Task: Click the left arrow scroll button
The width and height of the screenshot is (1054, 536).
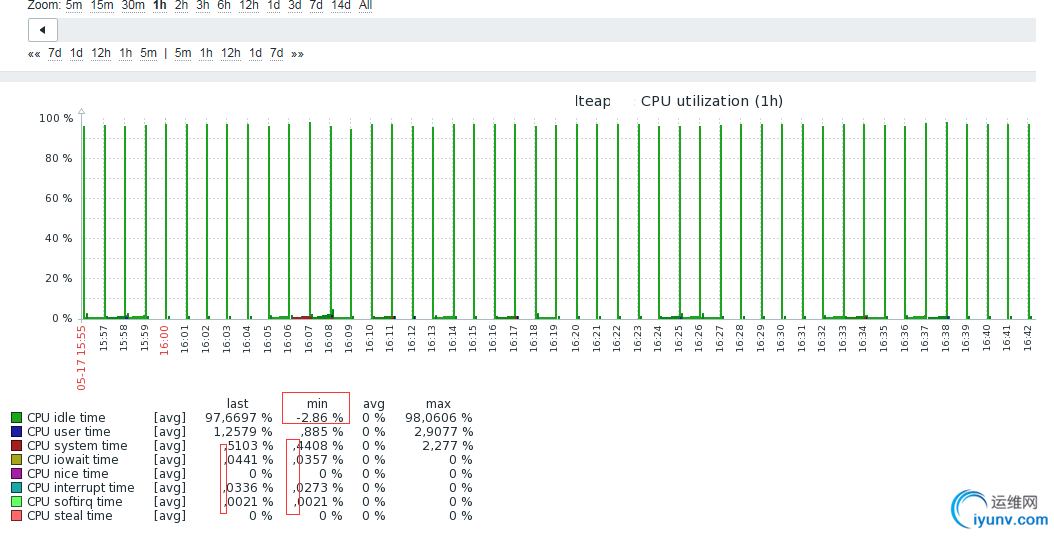Action: (x=42, y=30)
